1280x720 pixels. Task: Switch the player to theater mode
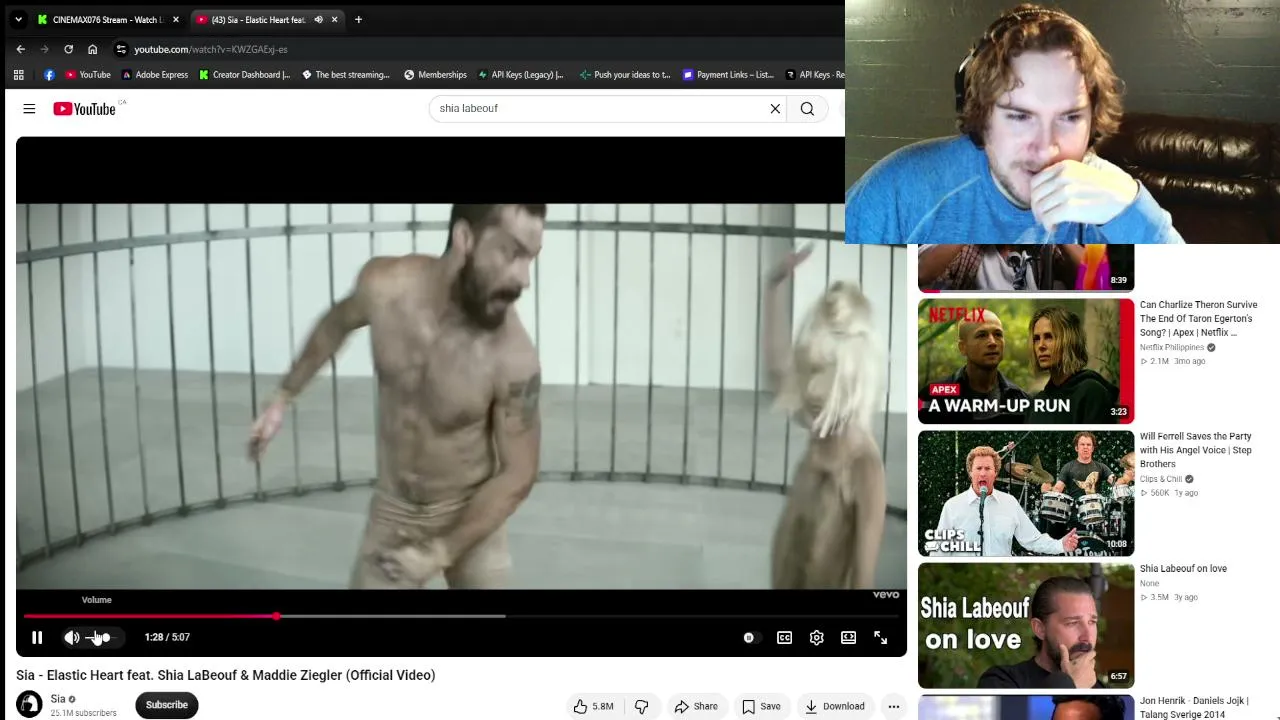click(x=849, y=637)
